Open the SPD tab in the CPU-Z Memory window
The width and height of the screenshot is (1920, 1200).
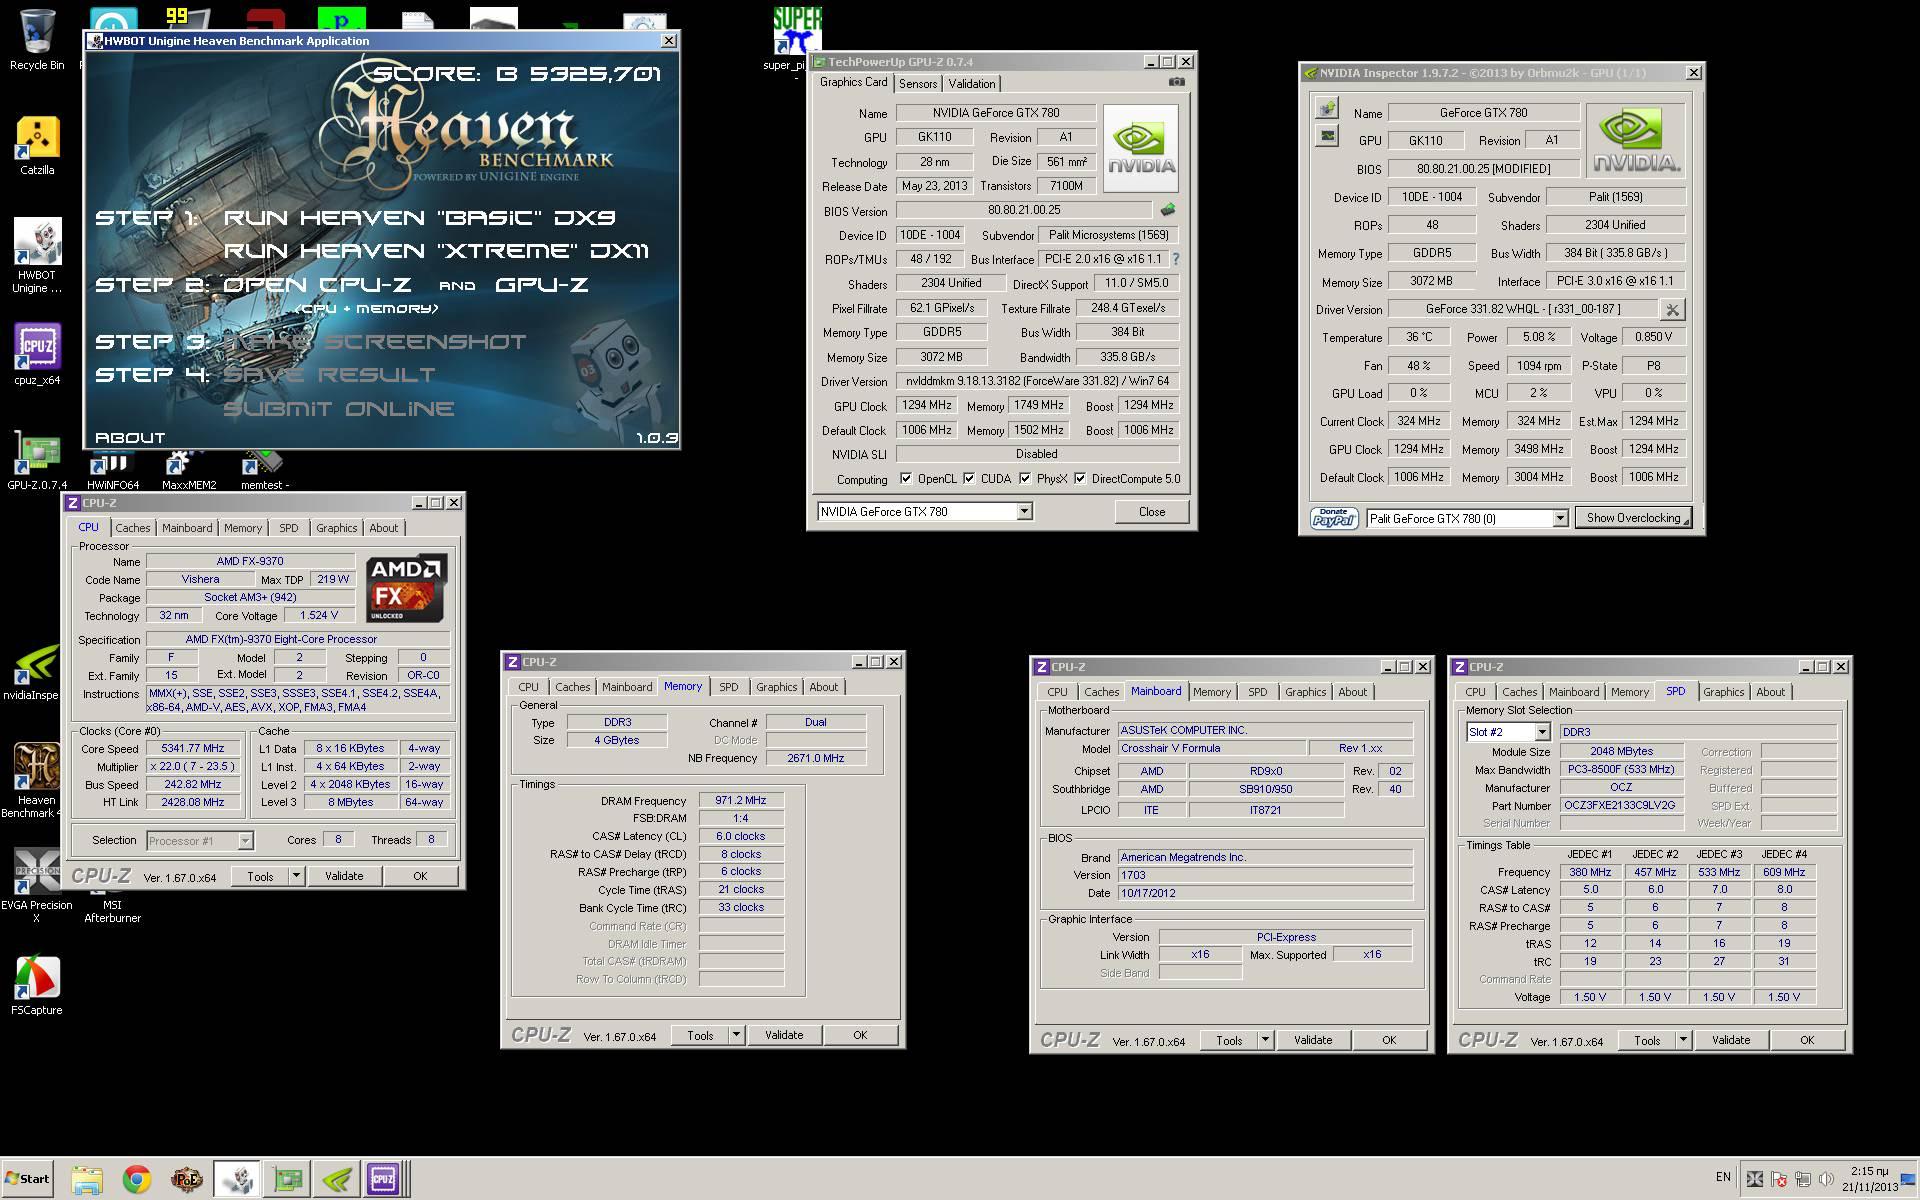pos(729,687)
